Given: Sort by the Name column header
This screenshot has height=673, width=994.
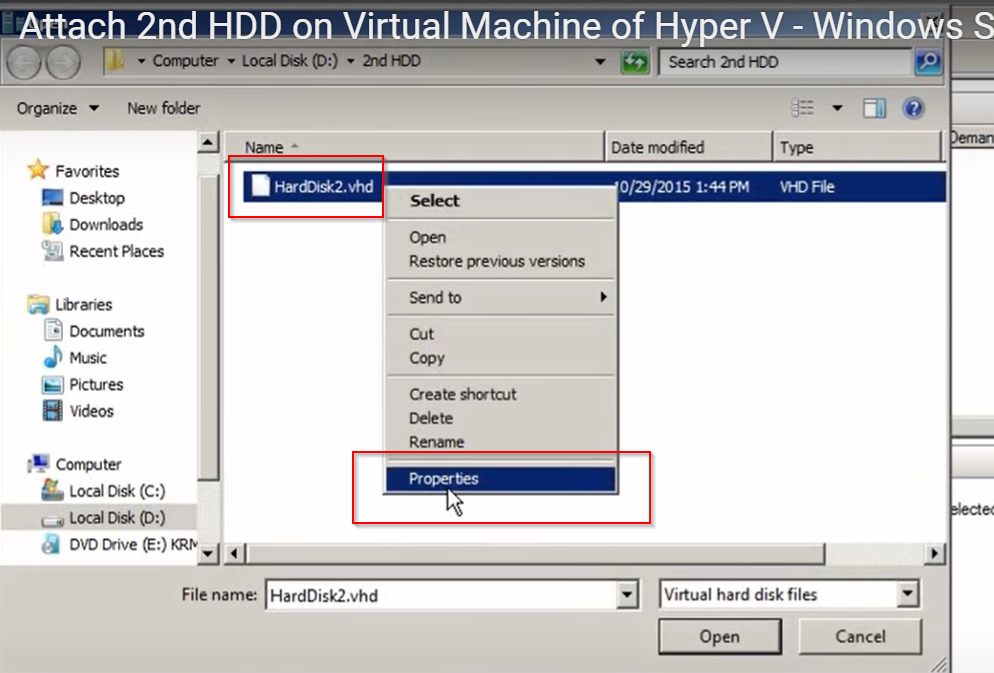Looking at the screenshot, I should [415, 147].
